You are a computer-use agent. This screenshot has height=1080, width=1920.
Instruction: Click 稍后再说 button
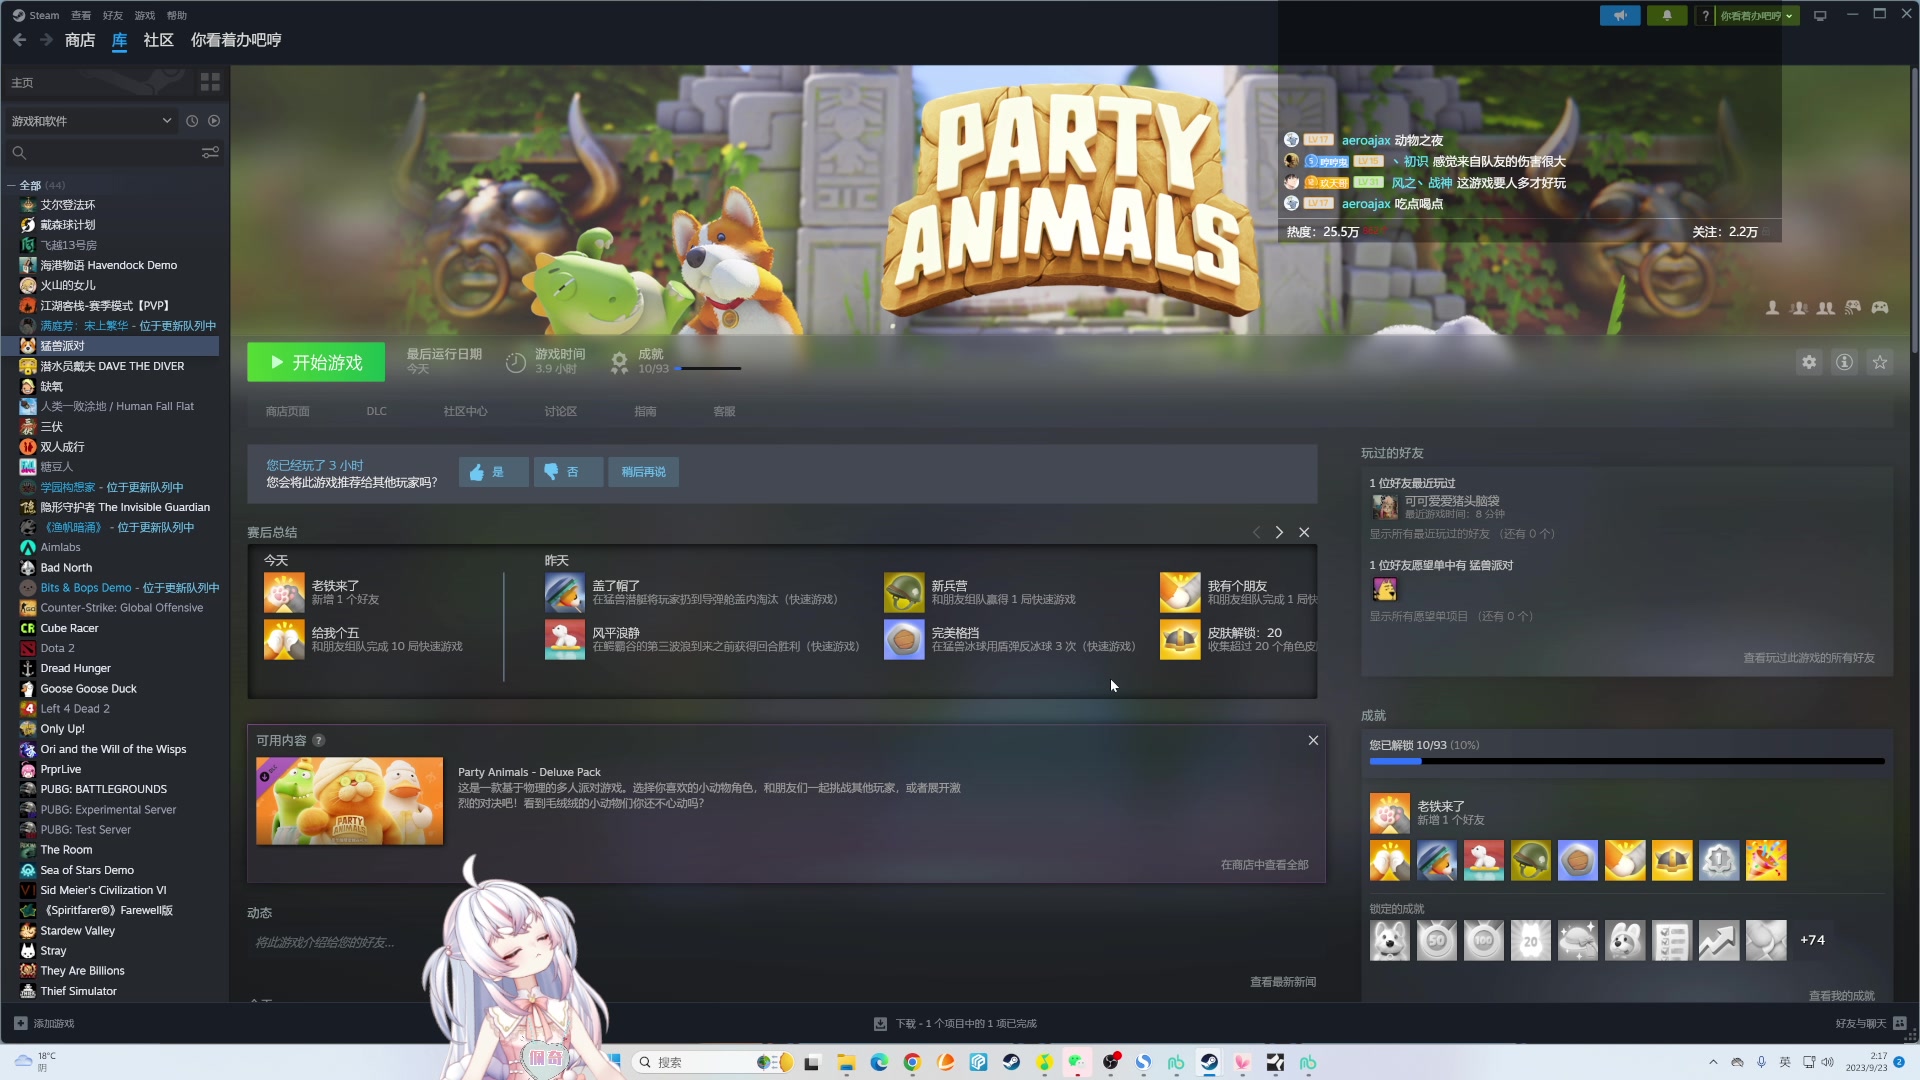click(x=643, y=472)
